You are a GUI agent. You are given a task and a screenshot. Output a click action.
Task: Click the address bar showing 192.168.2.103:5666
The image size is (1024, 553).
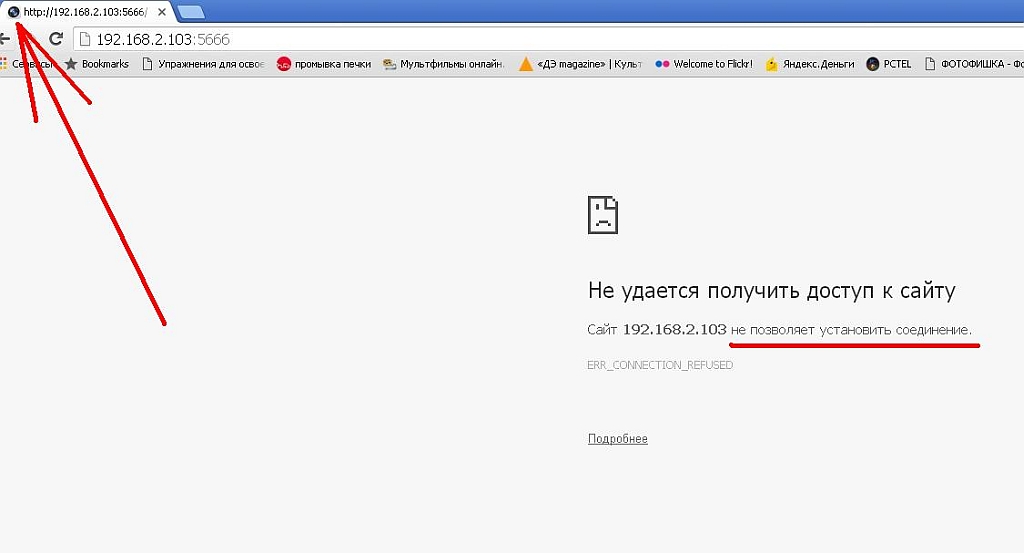point(549,39)
